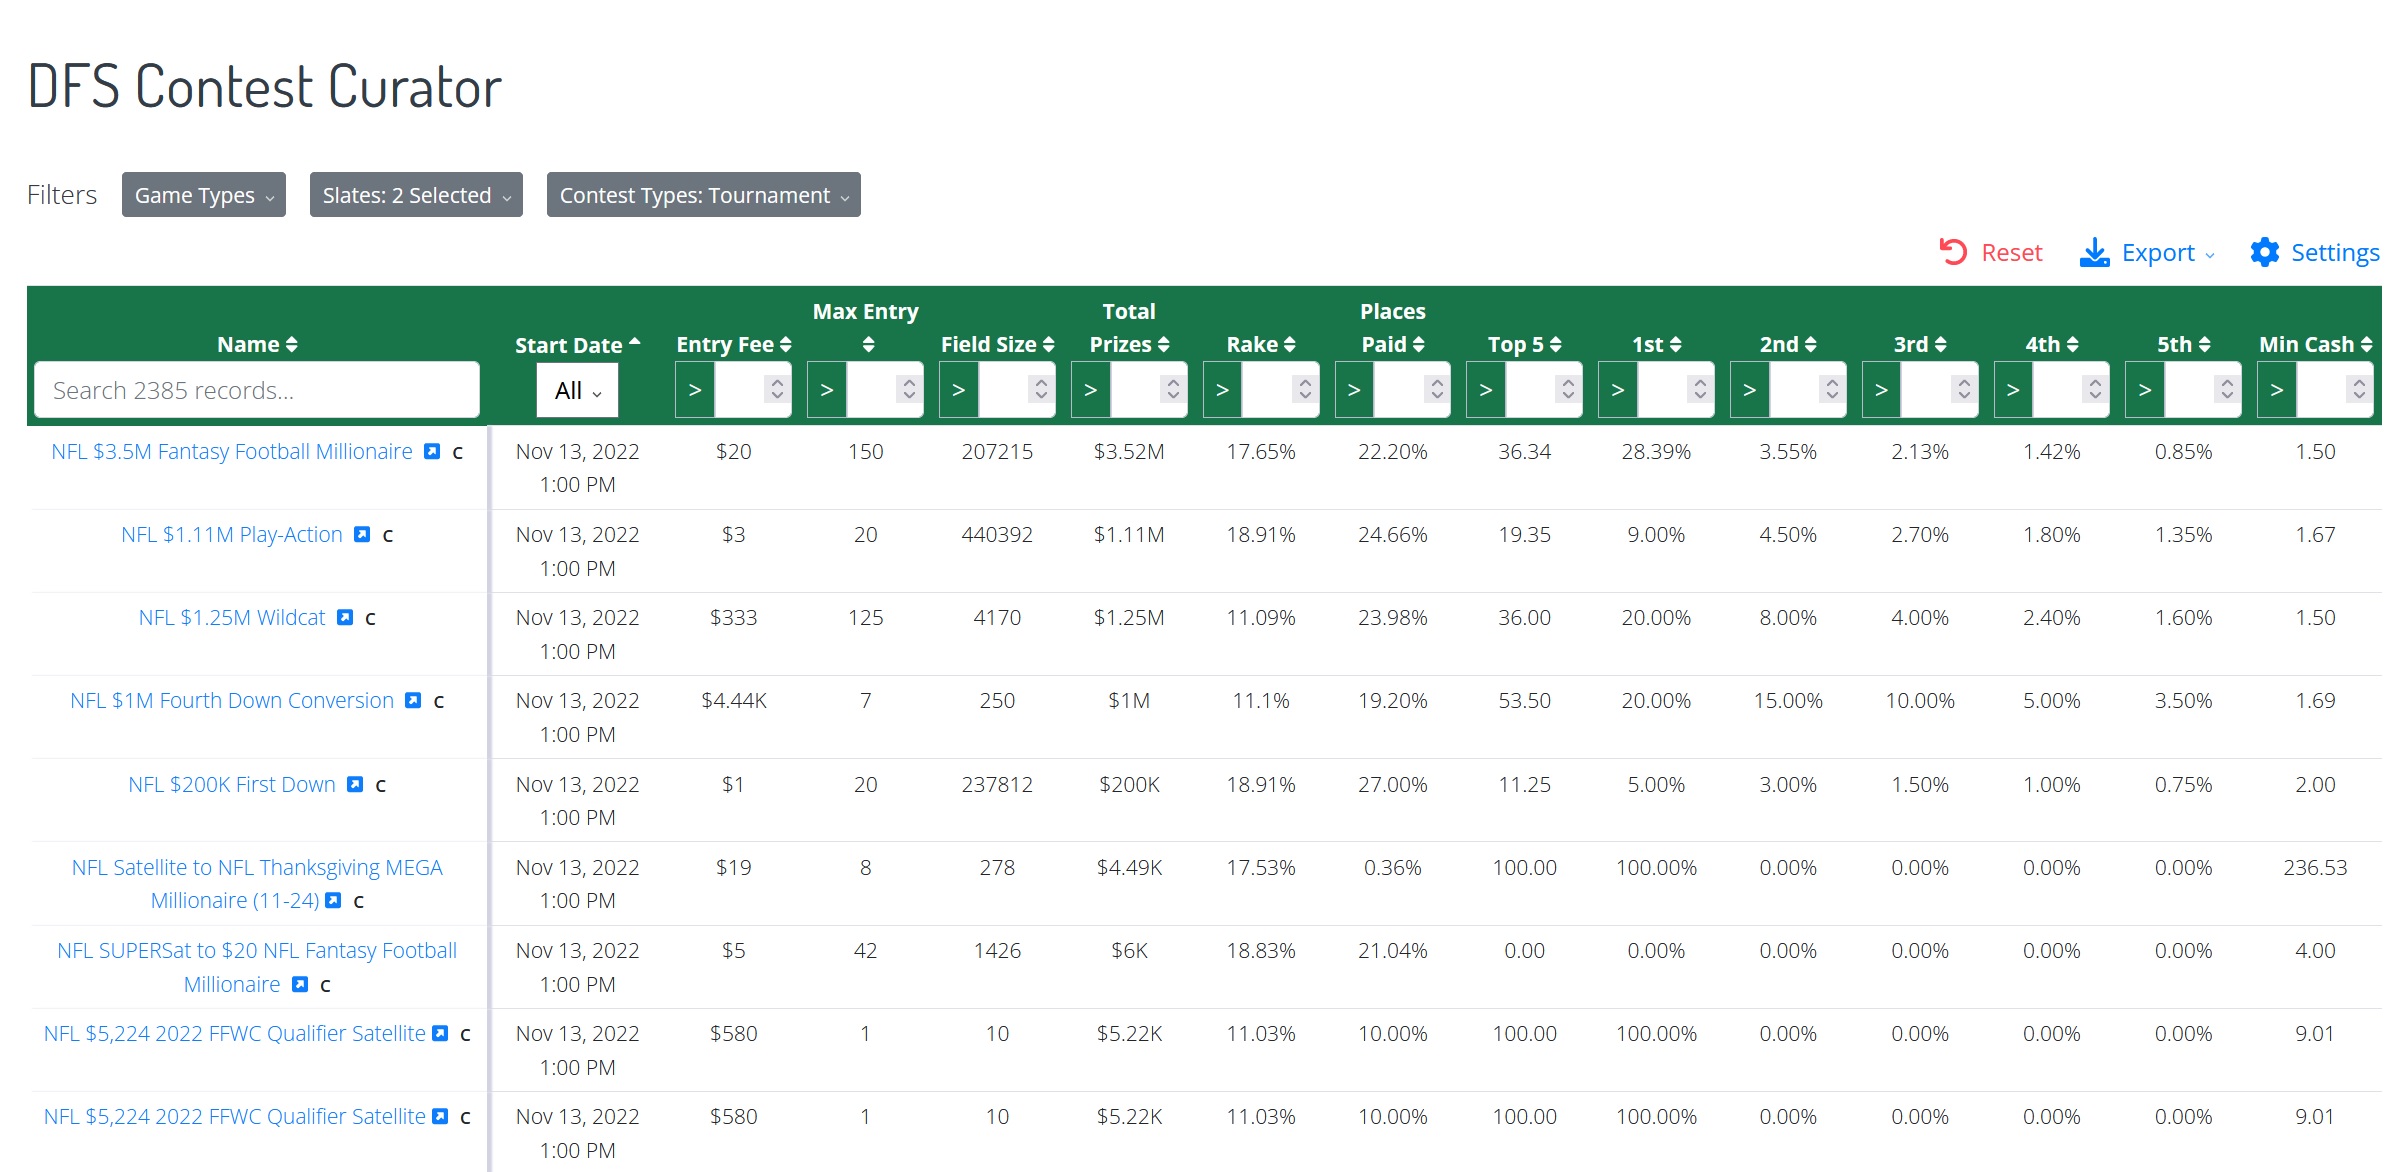Click the Min Cash filter value field
Screen dimensions: 2399x1172
click(x=2323, y=390)
